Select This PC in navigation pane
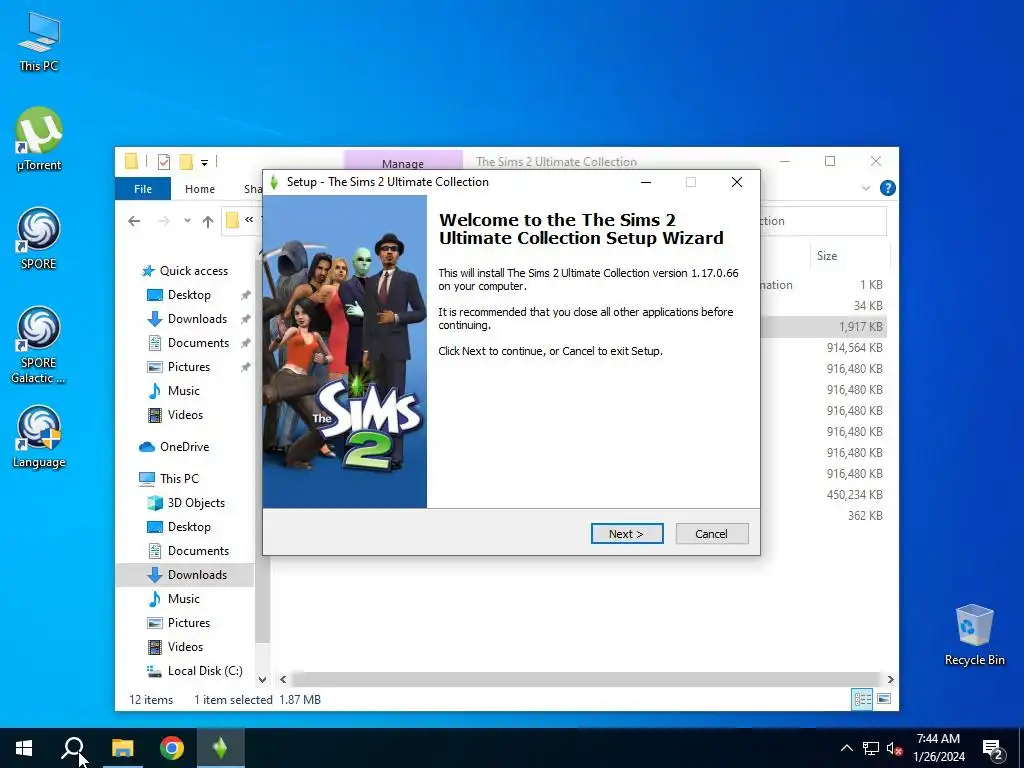 (179, 479)
